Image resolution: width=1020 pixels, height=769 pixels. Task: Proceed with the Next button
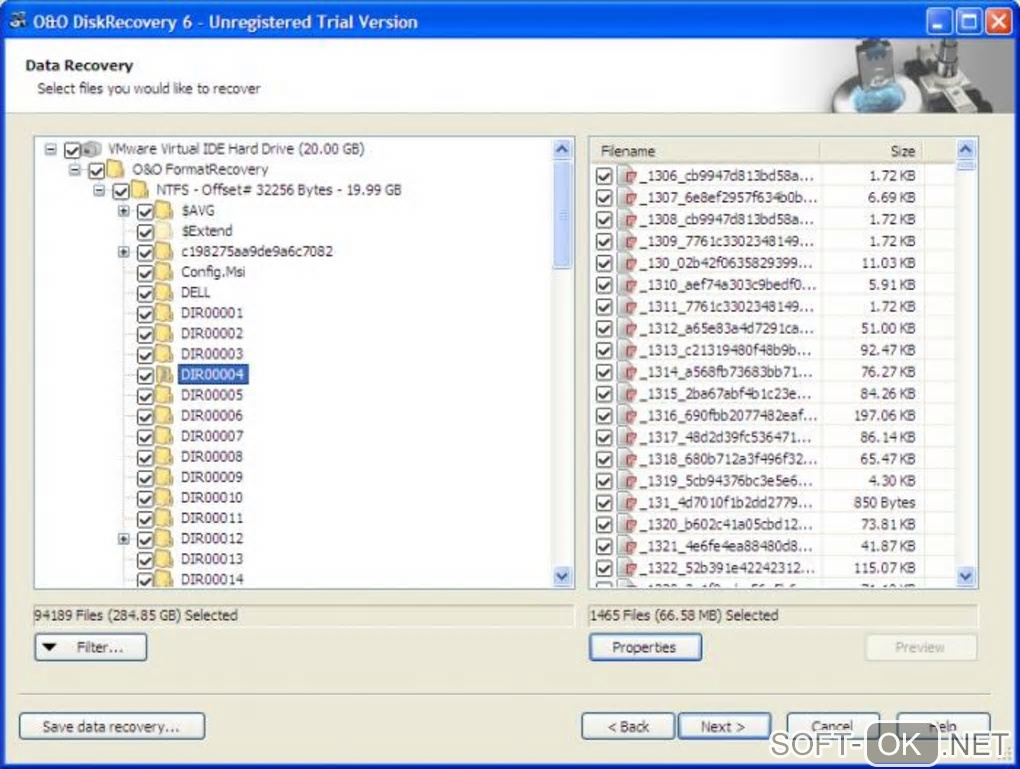(x=723, y=727)
